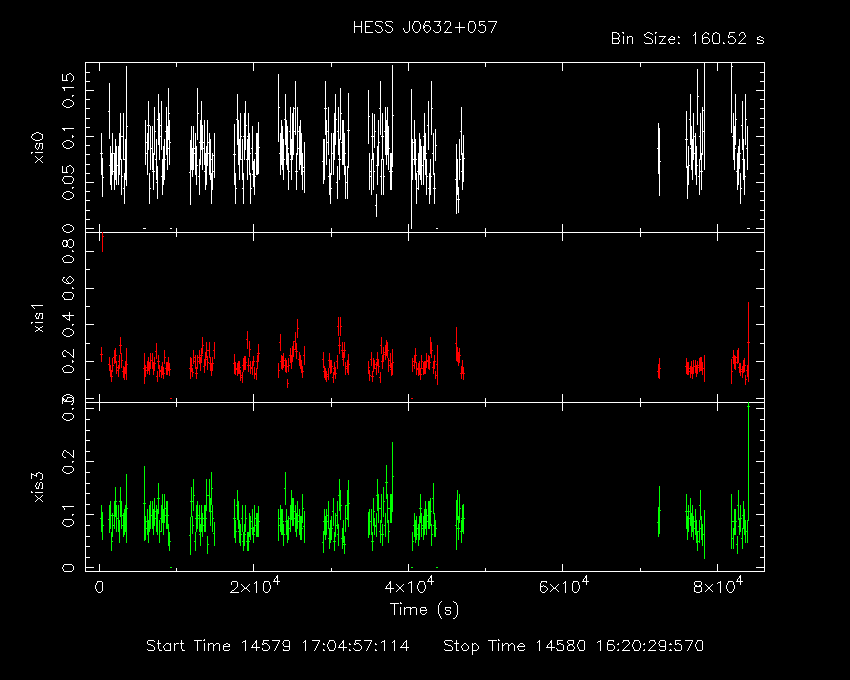Click the "xis3" y-axis label

(38, 487)
